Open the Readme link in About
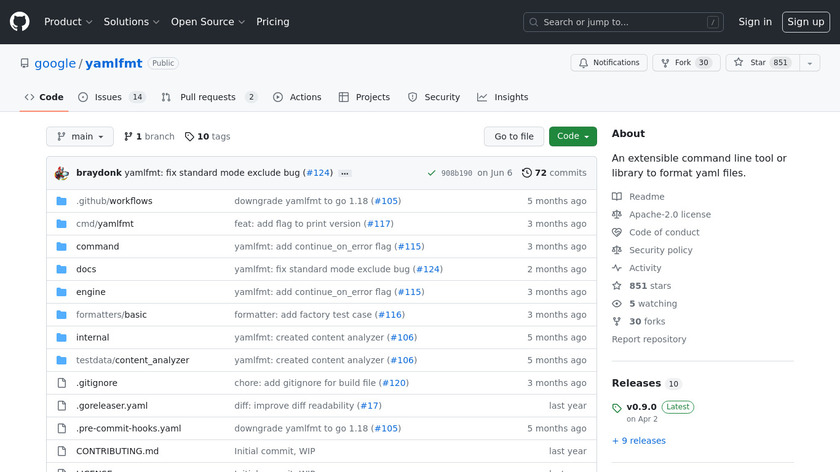 pos(638,197)
